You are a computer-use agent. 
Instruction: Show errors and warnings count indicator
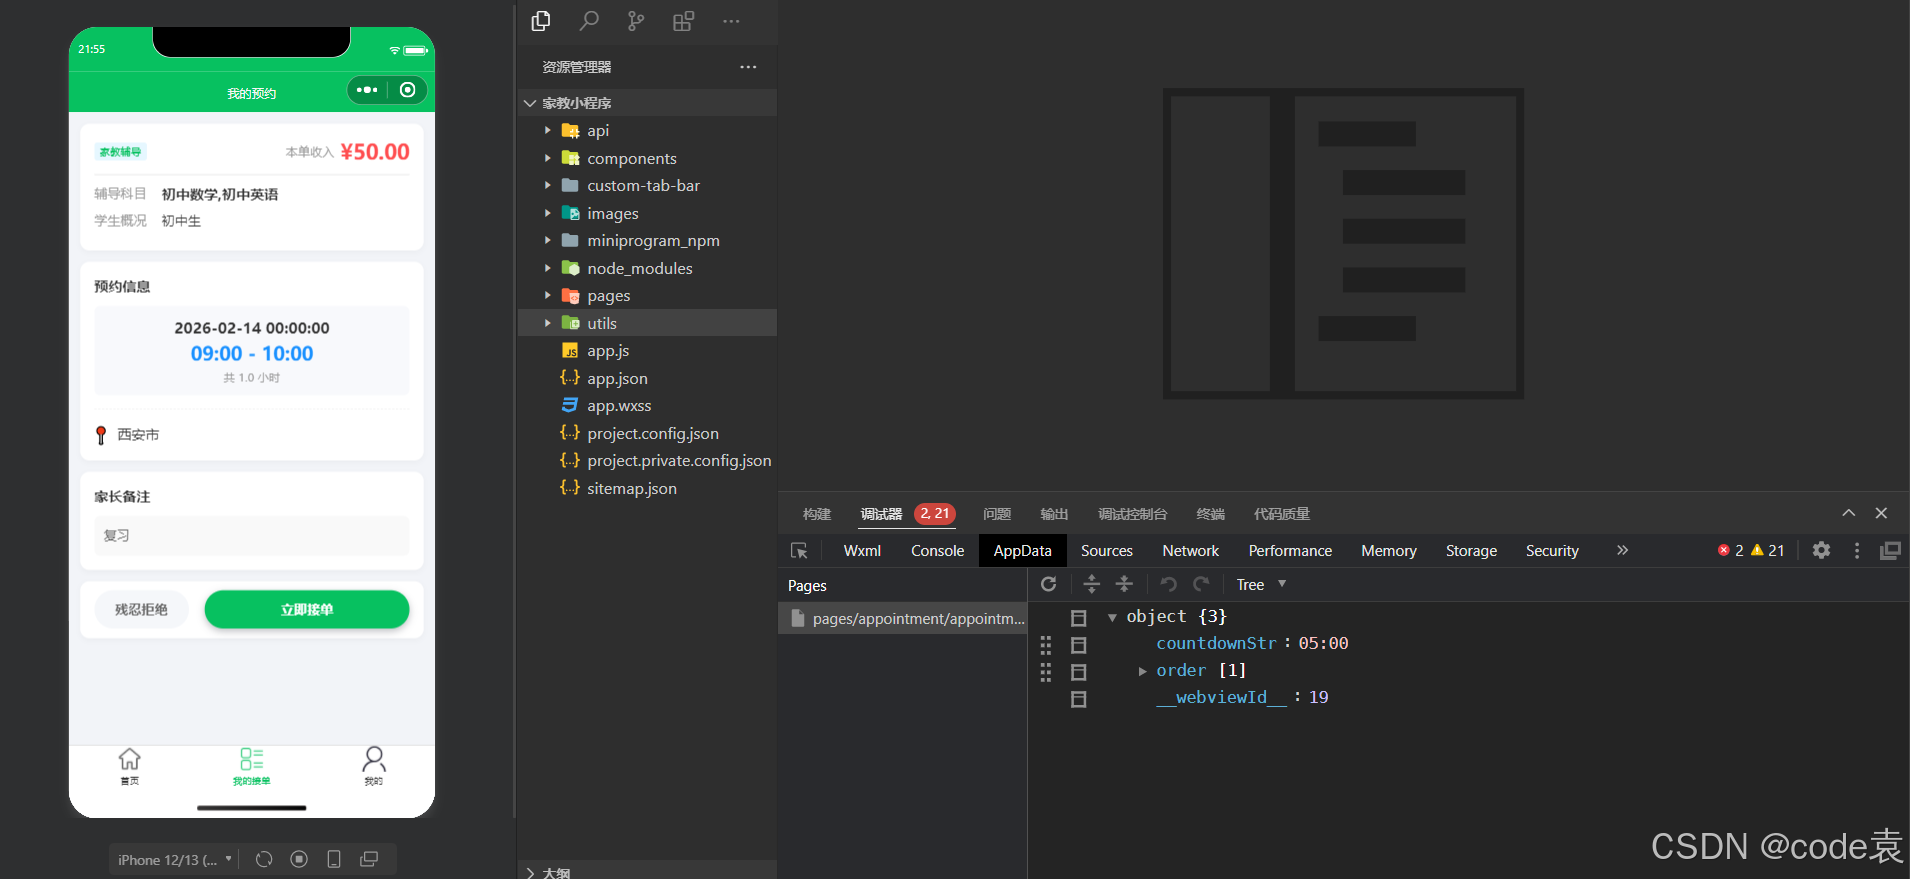1751,550
